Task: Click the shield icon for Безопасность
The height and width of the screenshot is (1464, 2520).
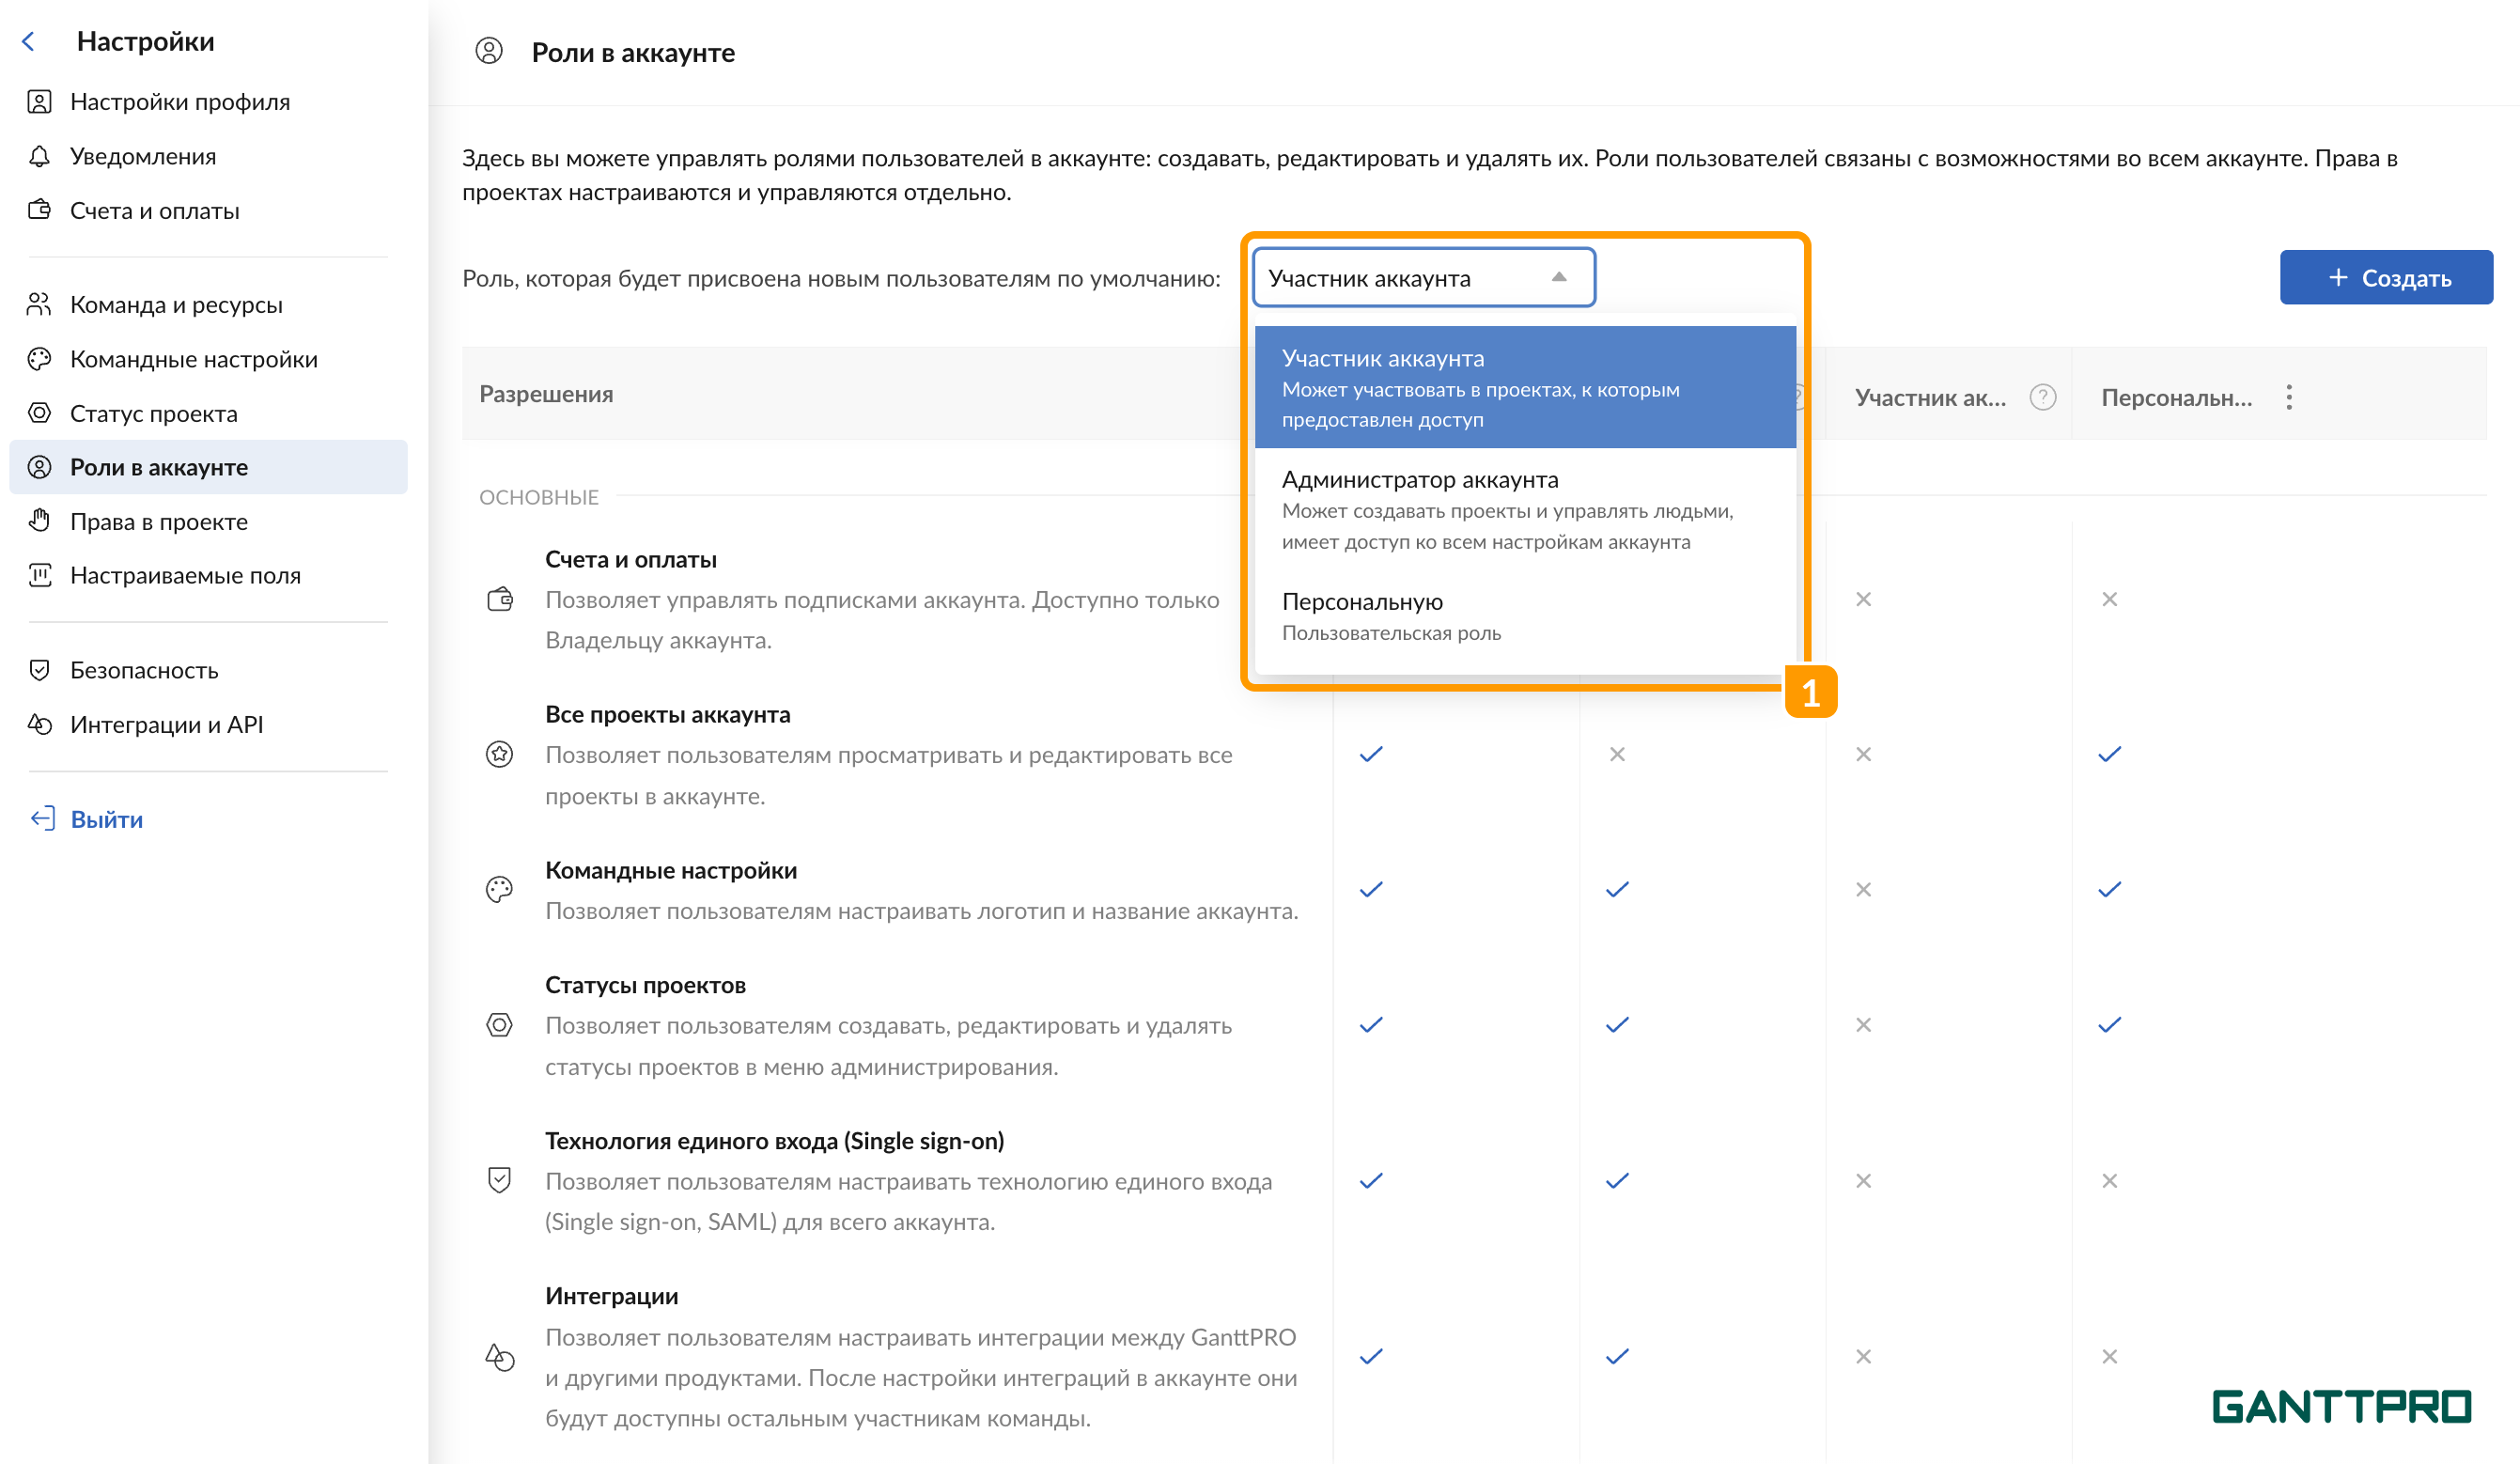Action: (x=39, y=670)
